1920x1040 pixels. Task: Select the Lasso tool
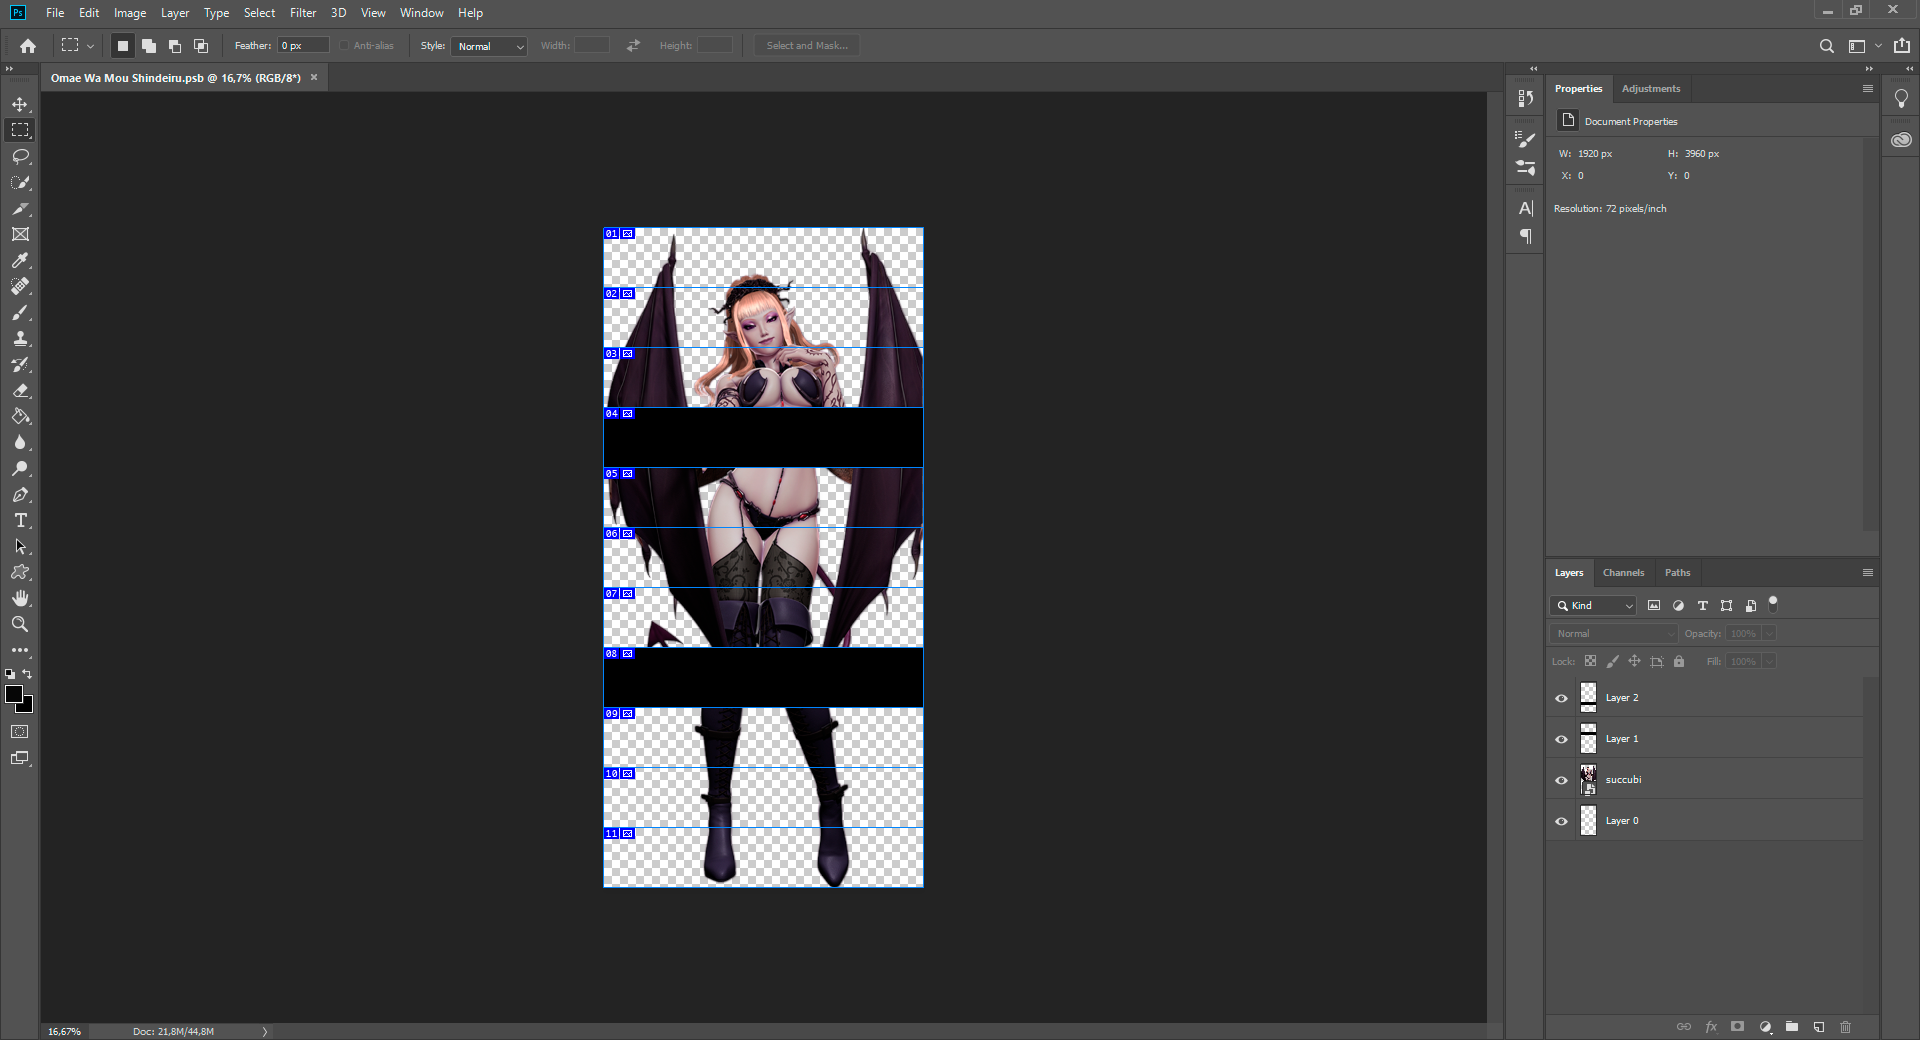(x=20, y=156)
